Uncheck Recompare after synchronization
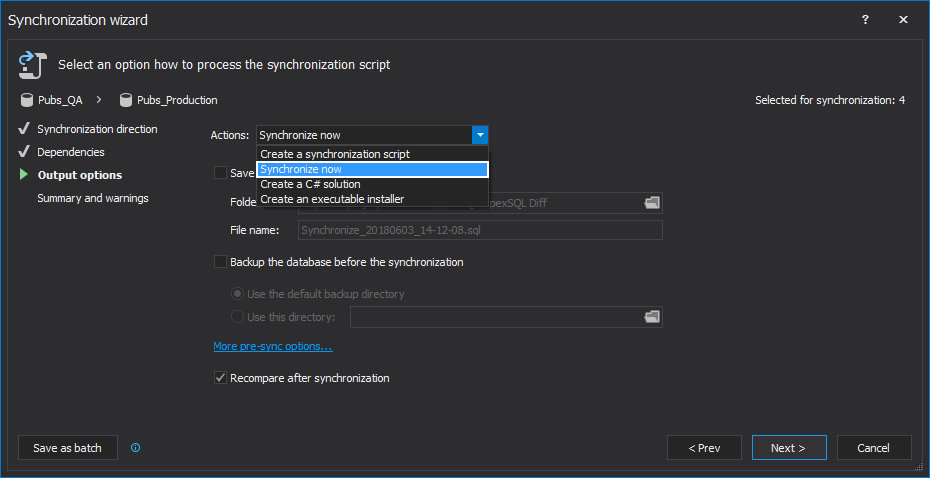 220,378
